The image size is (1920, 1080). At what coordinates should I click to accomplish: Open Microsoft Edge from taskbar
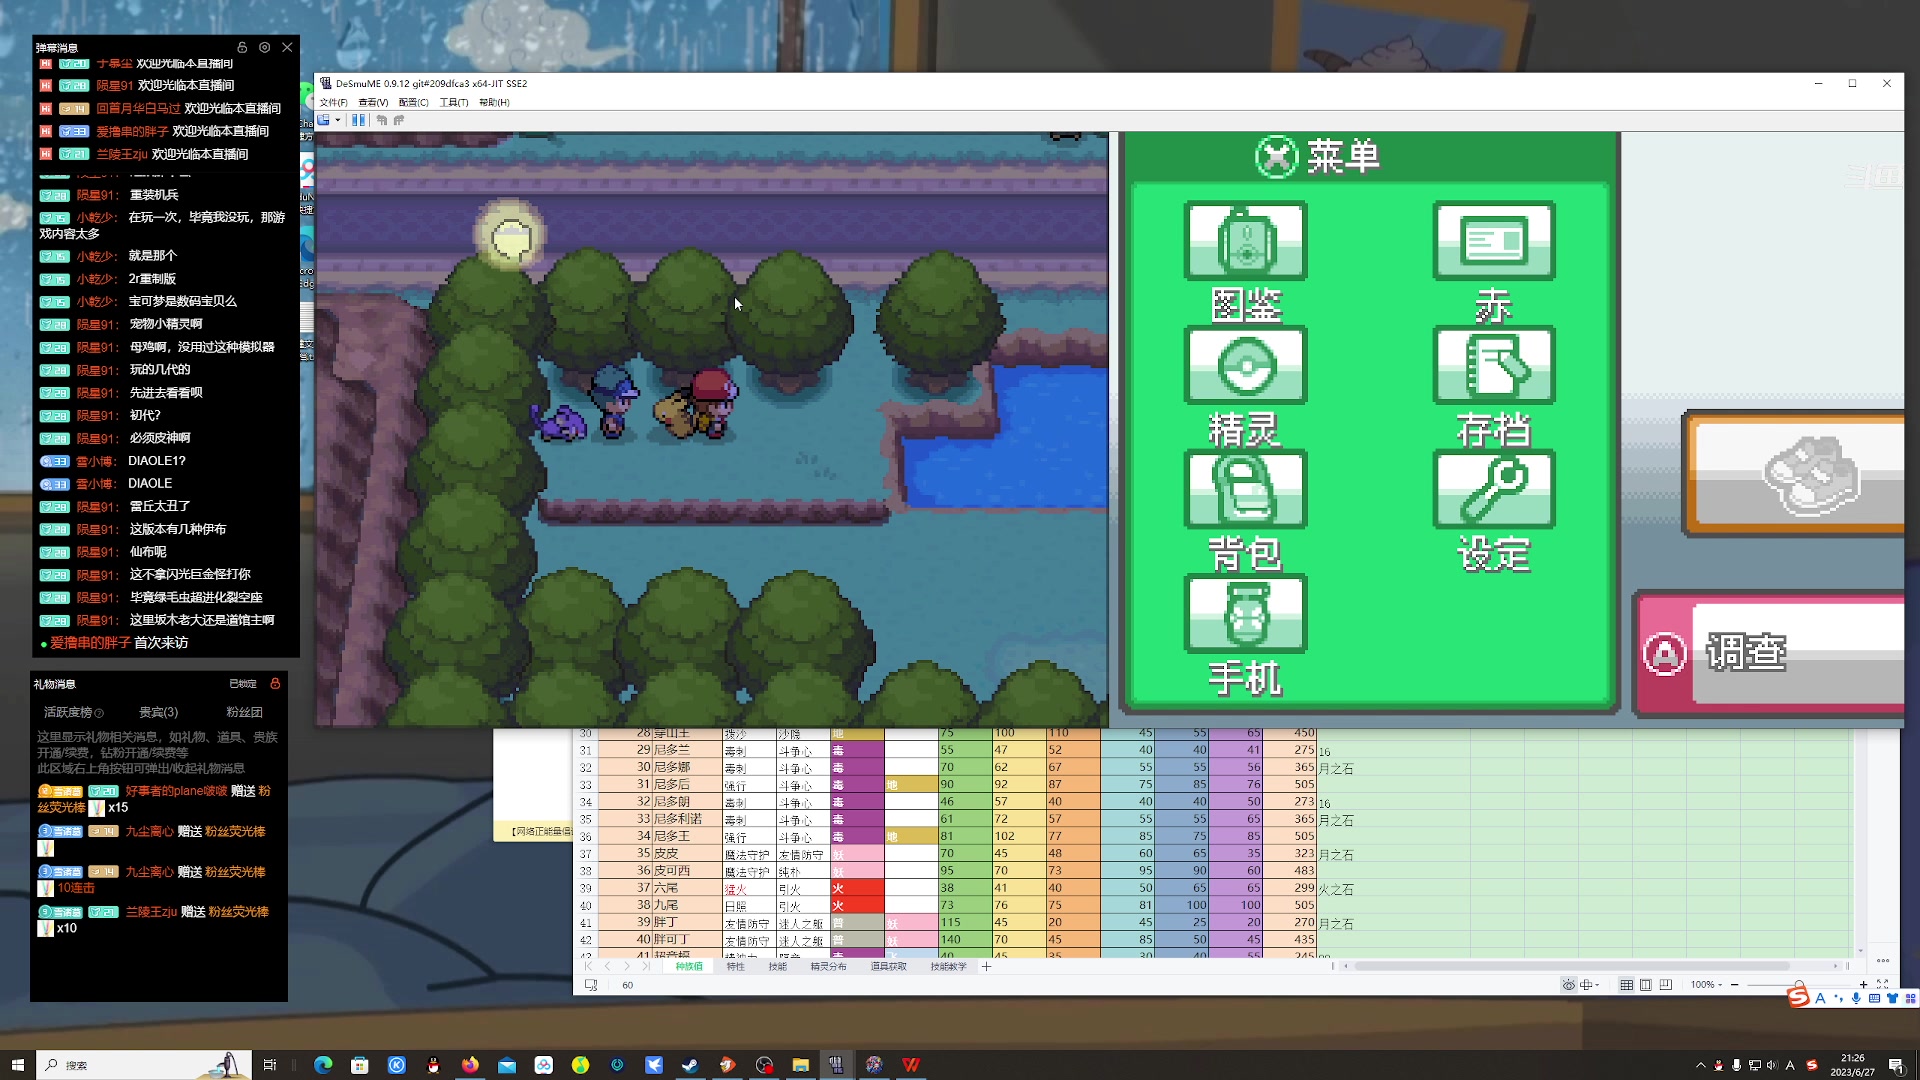323,1065
